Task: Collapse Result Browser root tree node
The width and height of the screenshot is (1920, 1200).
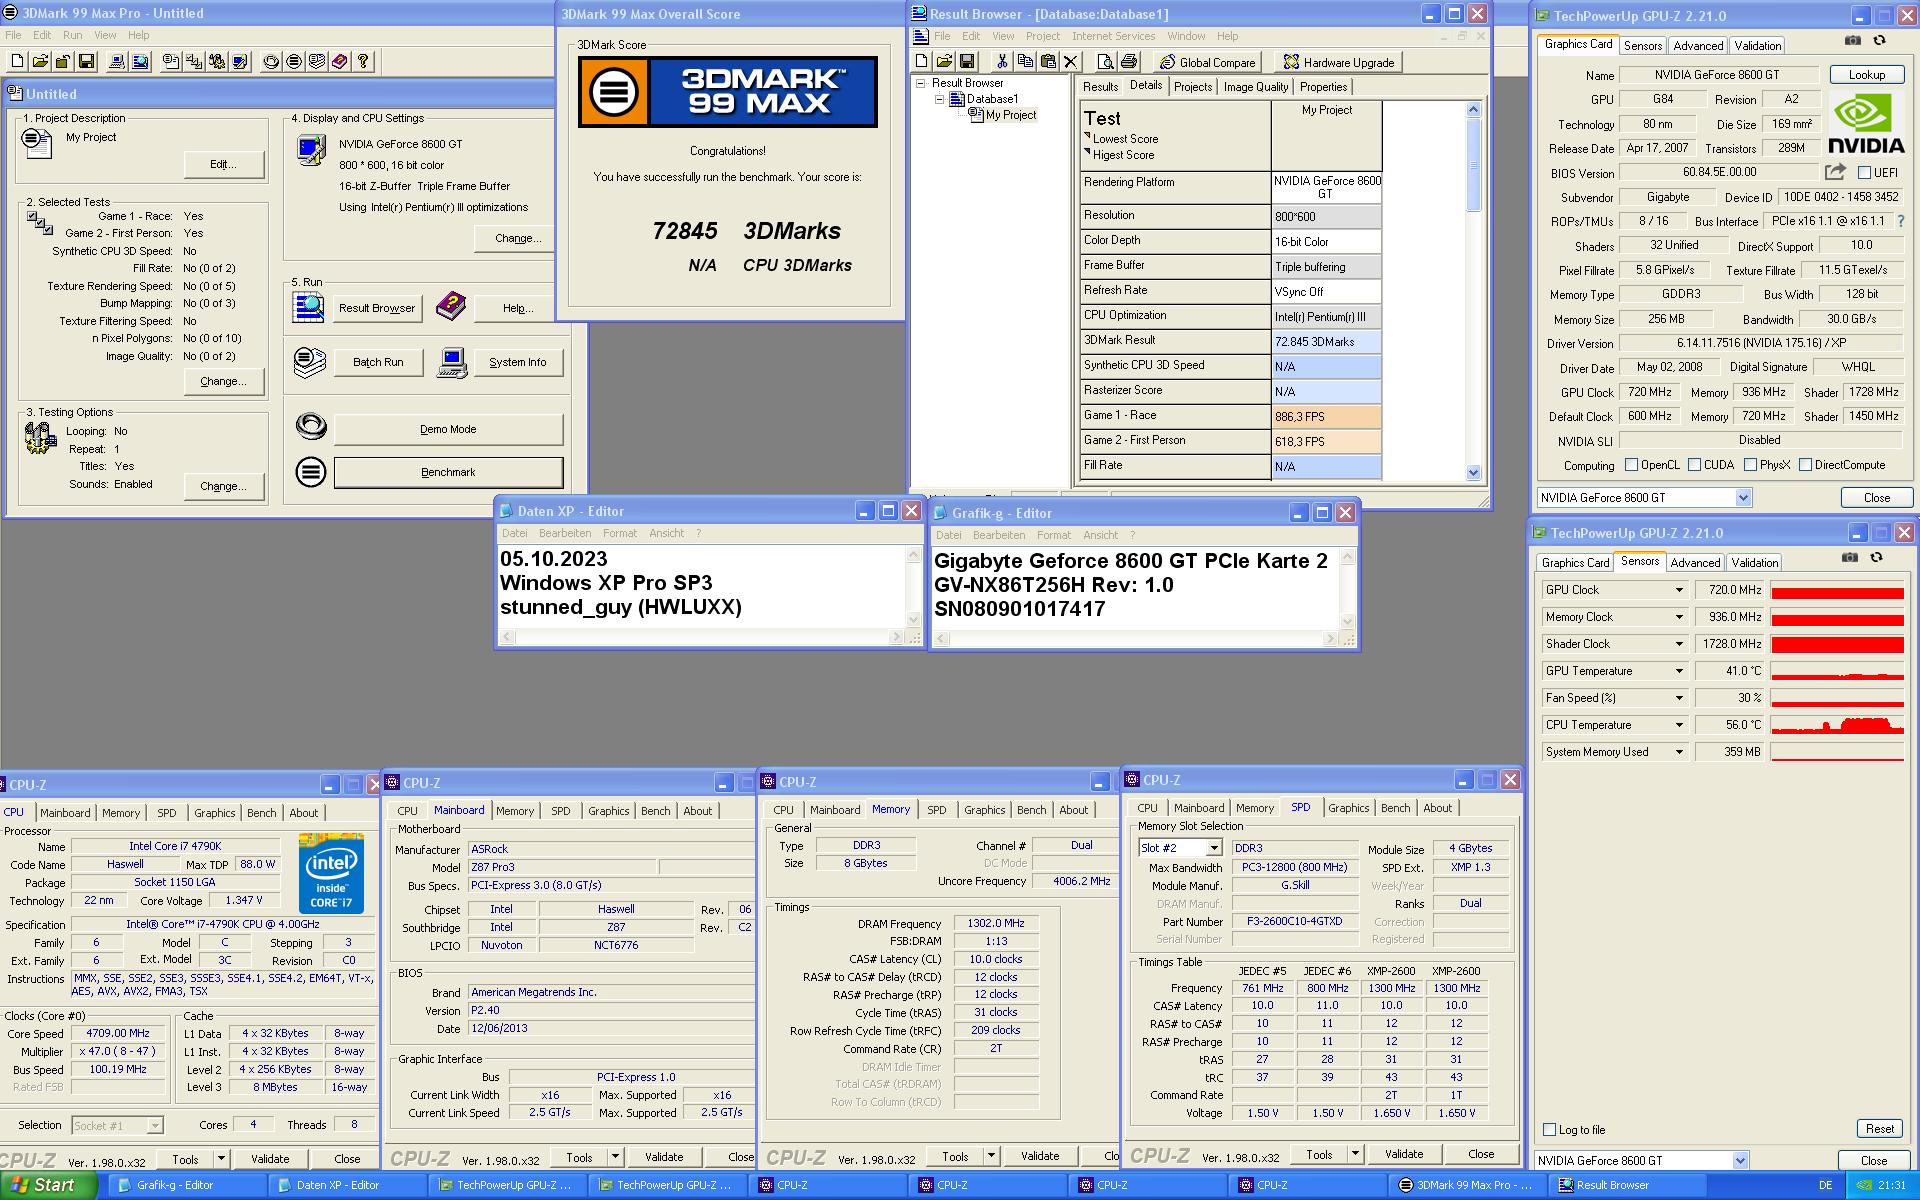Action: 921,83
